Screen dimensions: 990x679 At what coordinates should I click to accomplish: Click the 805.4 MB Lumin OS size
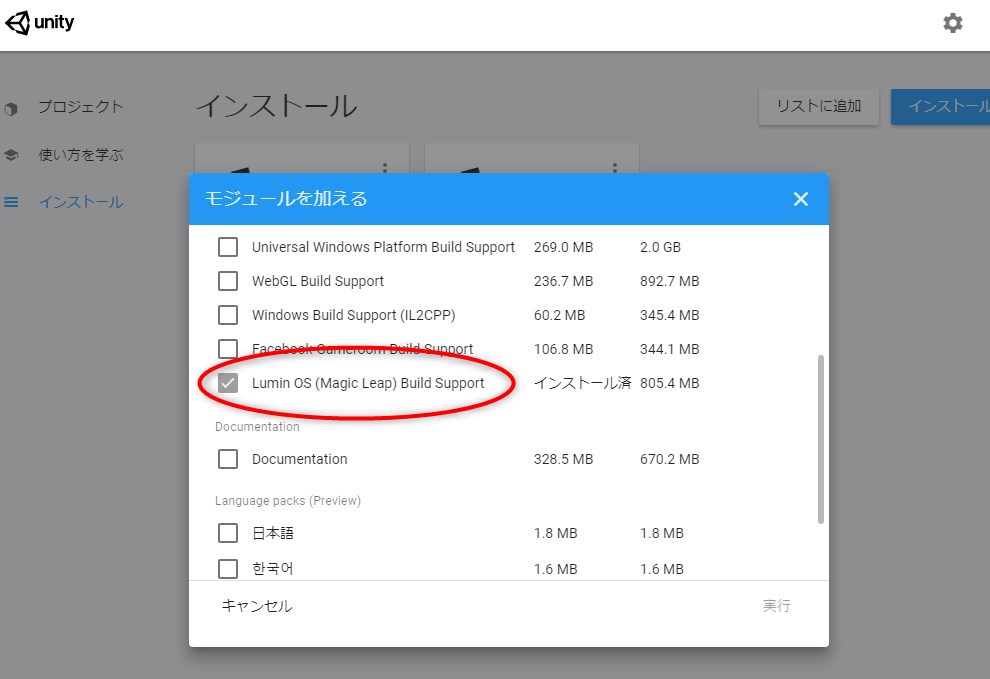669,383
